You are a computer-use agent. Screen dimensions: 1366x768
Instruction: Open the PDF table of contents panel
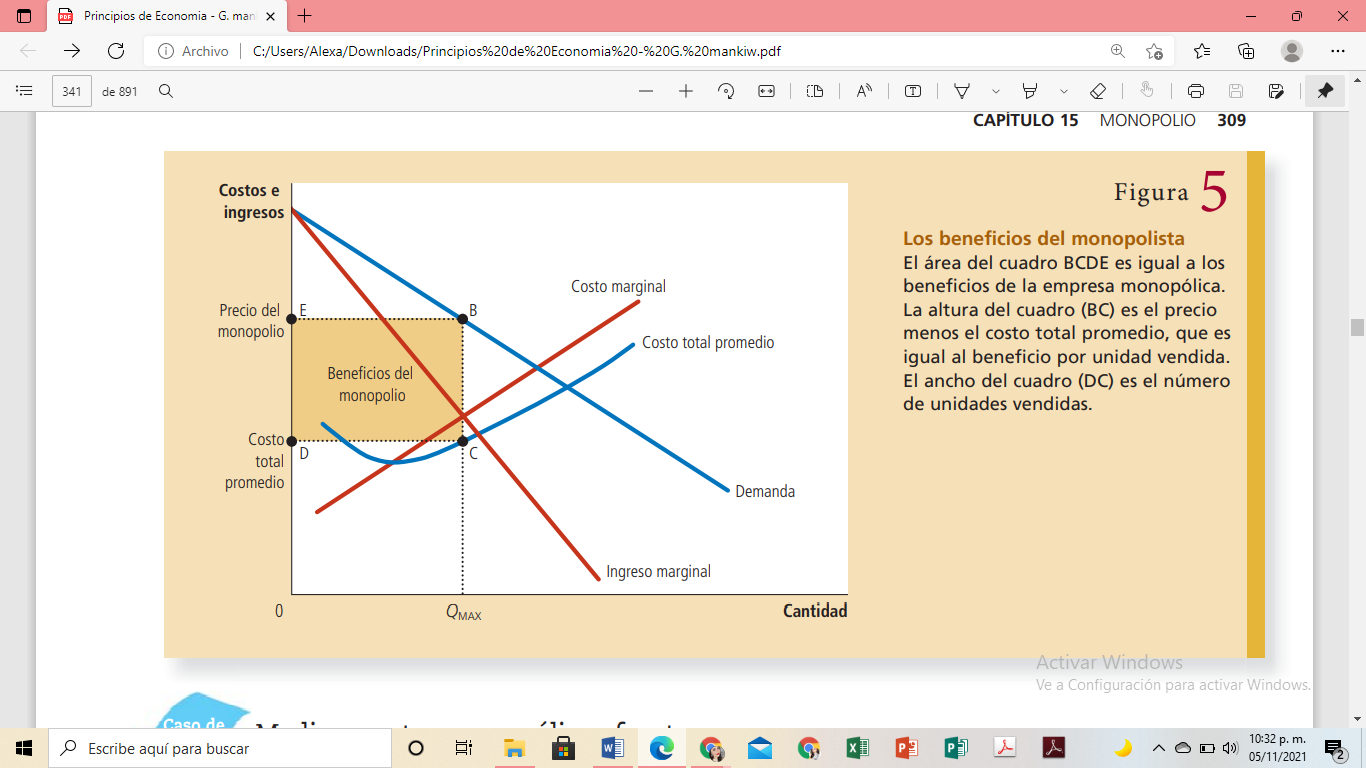[x=24, y=90]
